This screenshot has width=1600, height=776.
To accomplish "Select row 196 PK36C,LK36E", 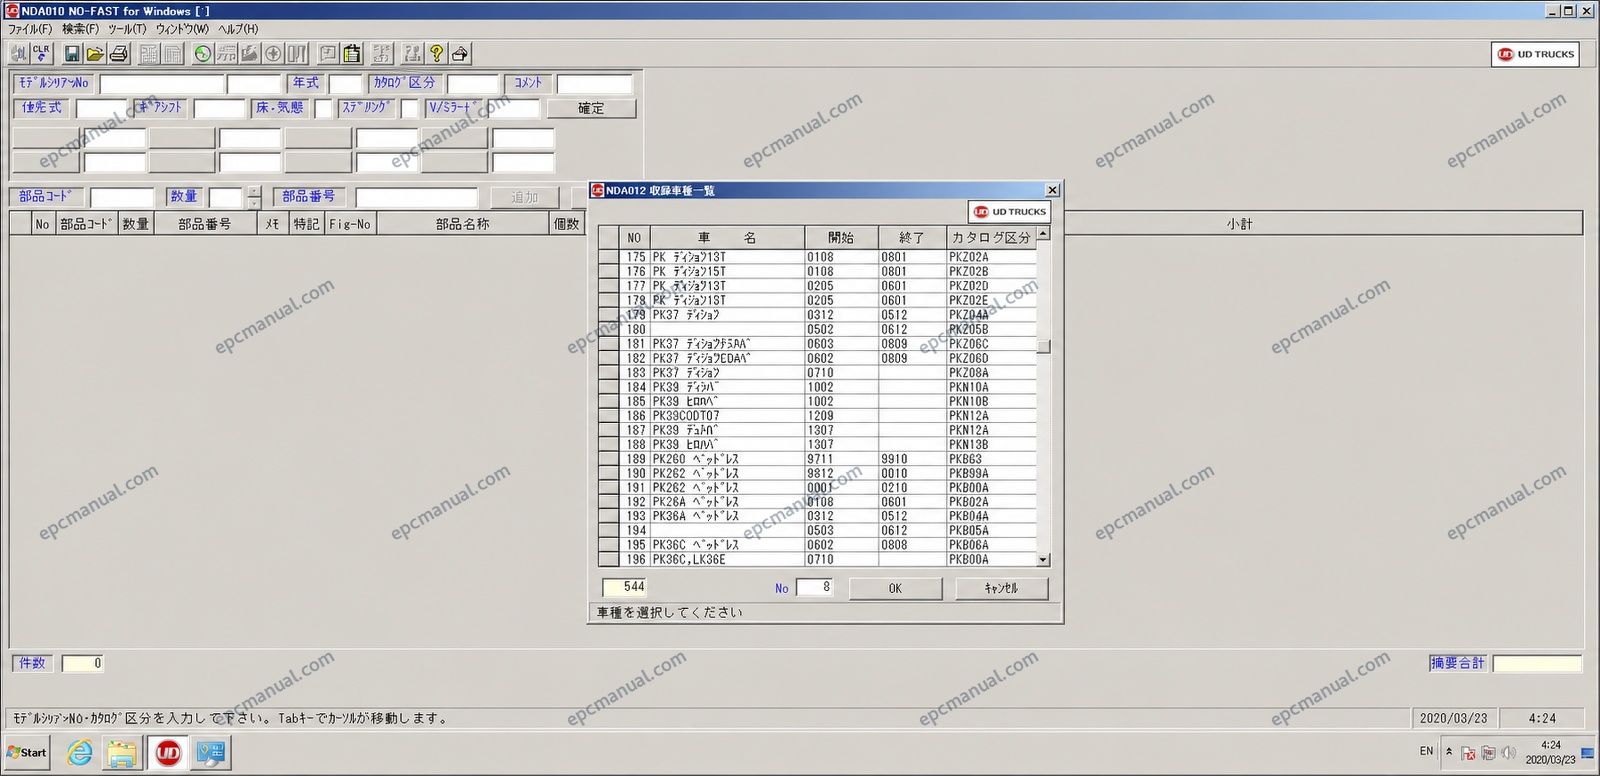I will (x=817, y=560).
